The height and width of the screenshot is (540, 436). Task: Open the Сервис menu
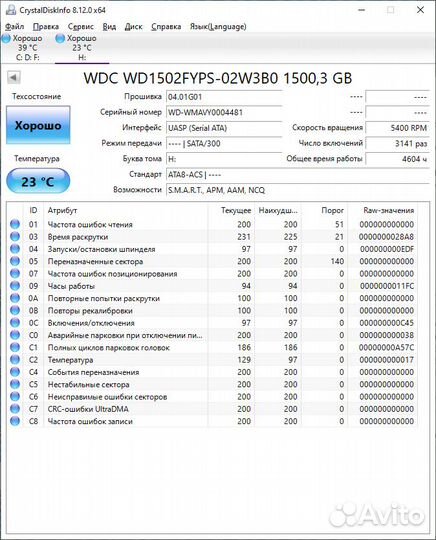point(81,27)
